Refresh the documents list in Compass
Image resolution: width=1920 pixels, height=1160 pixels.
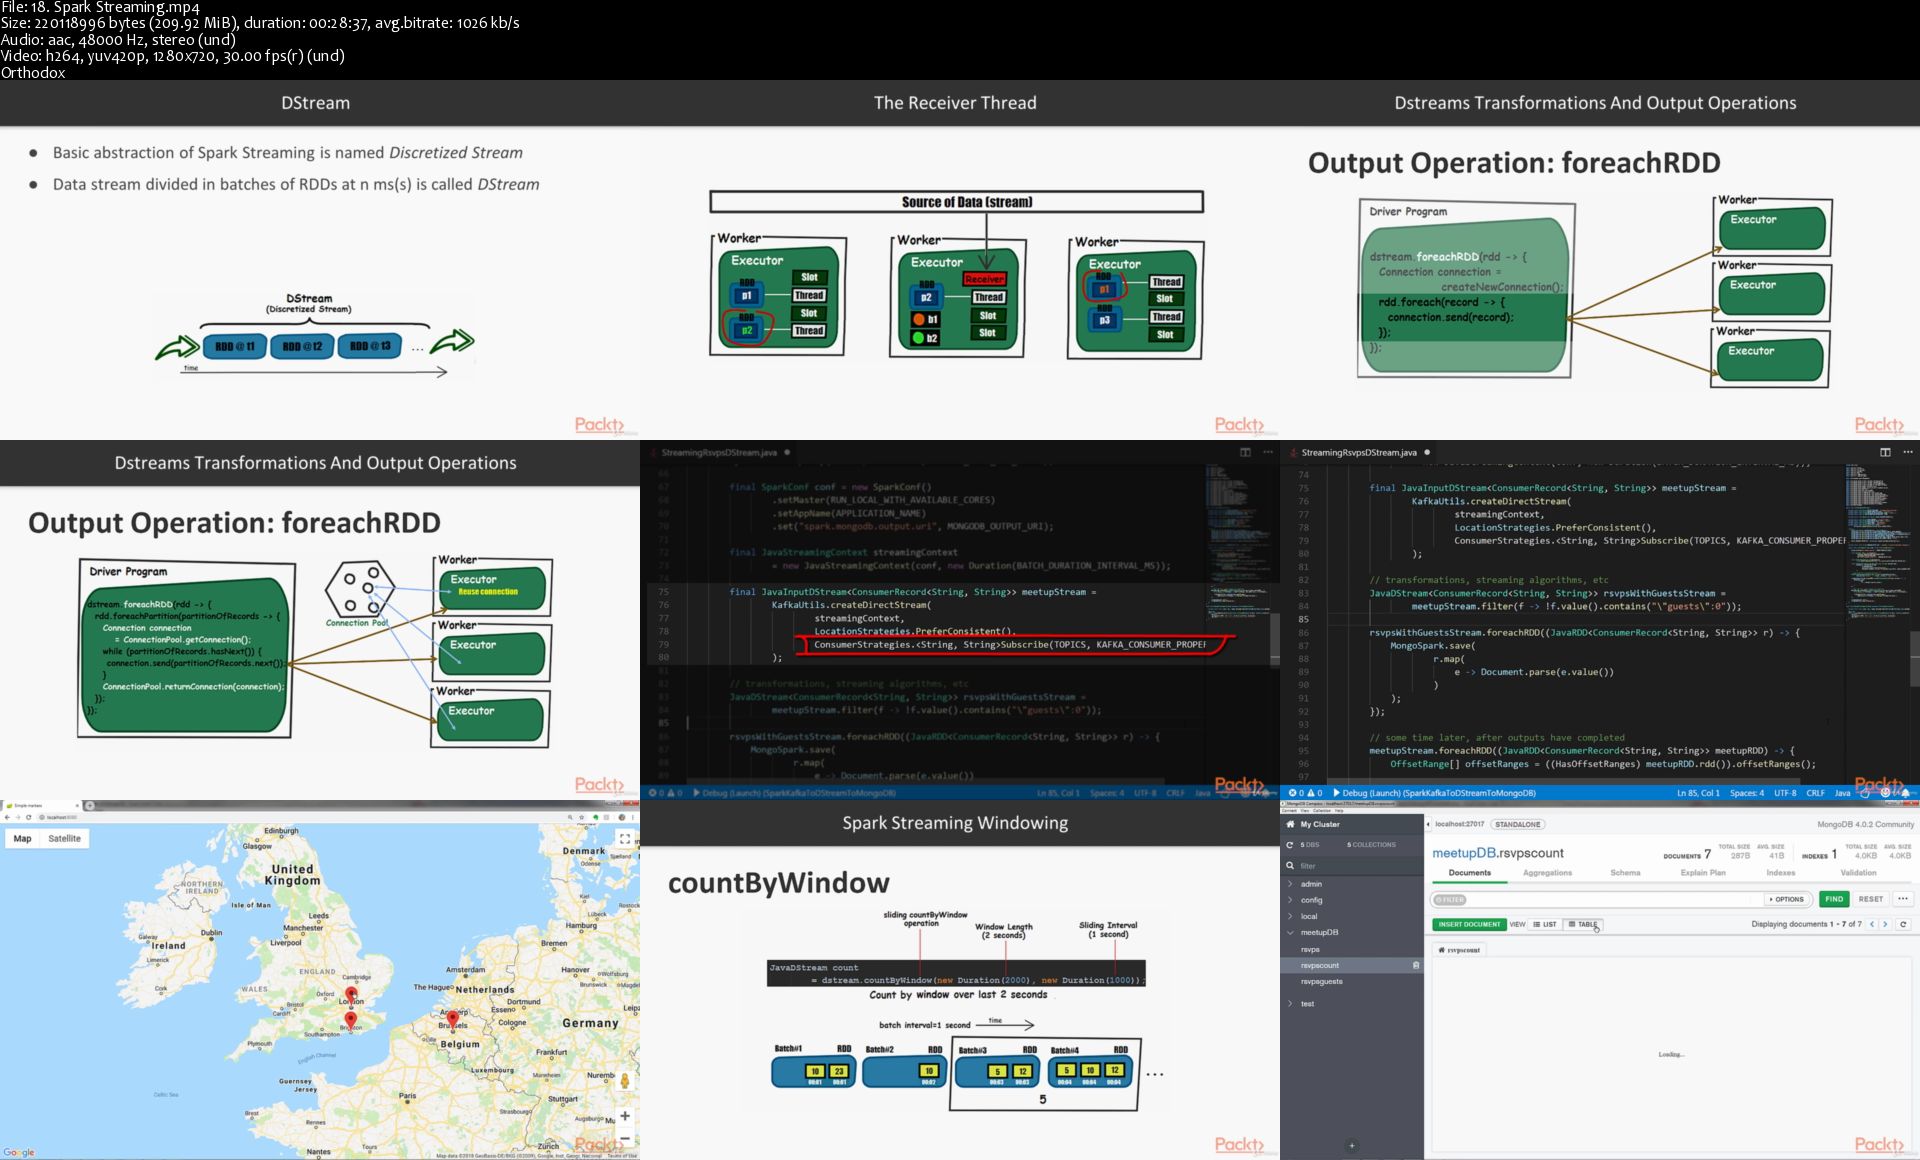click(x=1903, y=924)
